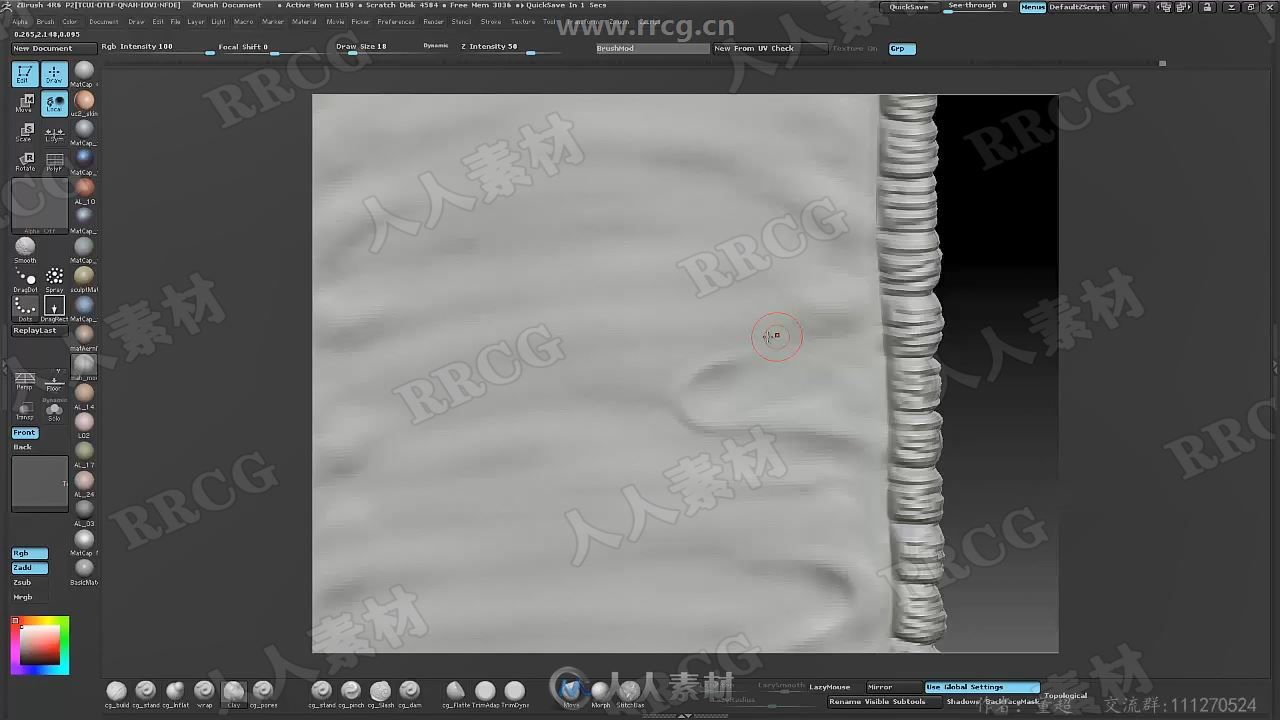Select the BasicMat material sphere
Viewport: 1280px width, 720px height.
point(84,571)
